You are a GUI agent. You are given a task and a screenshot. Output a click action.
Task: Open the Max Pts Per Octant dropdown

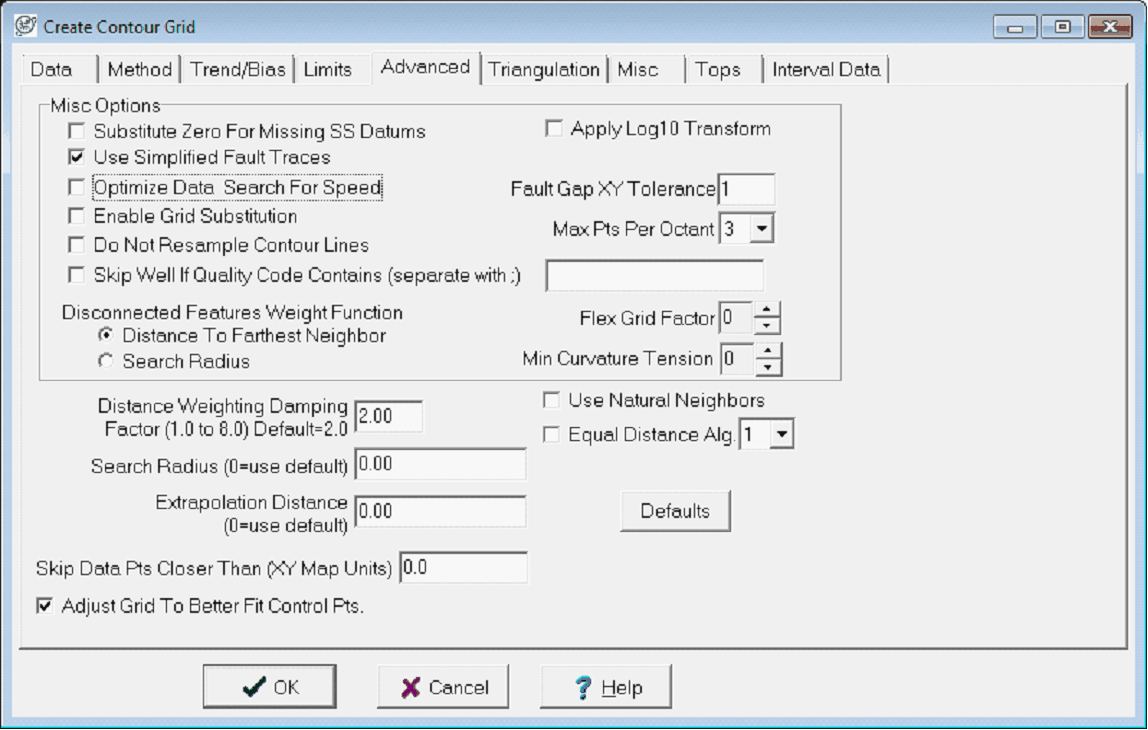pos(762,229)
